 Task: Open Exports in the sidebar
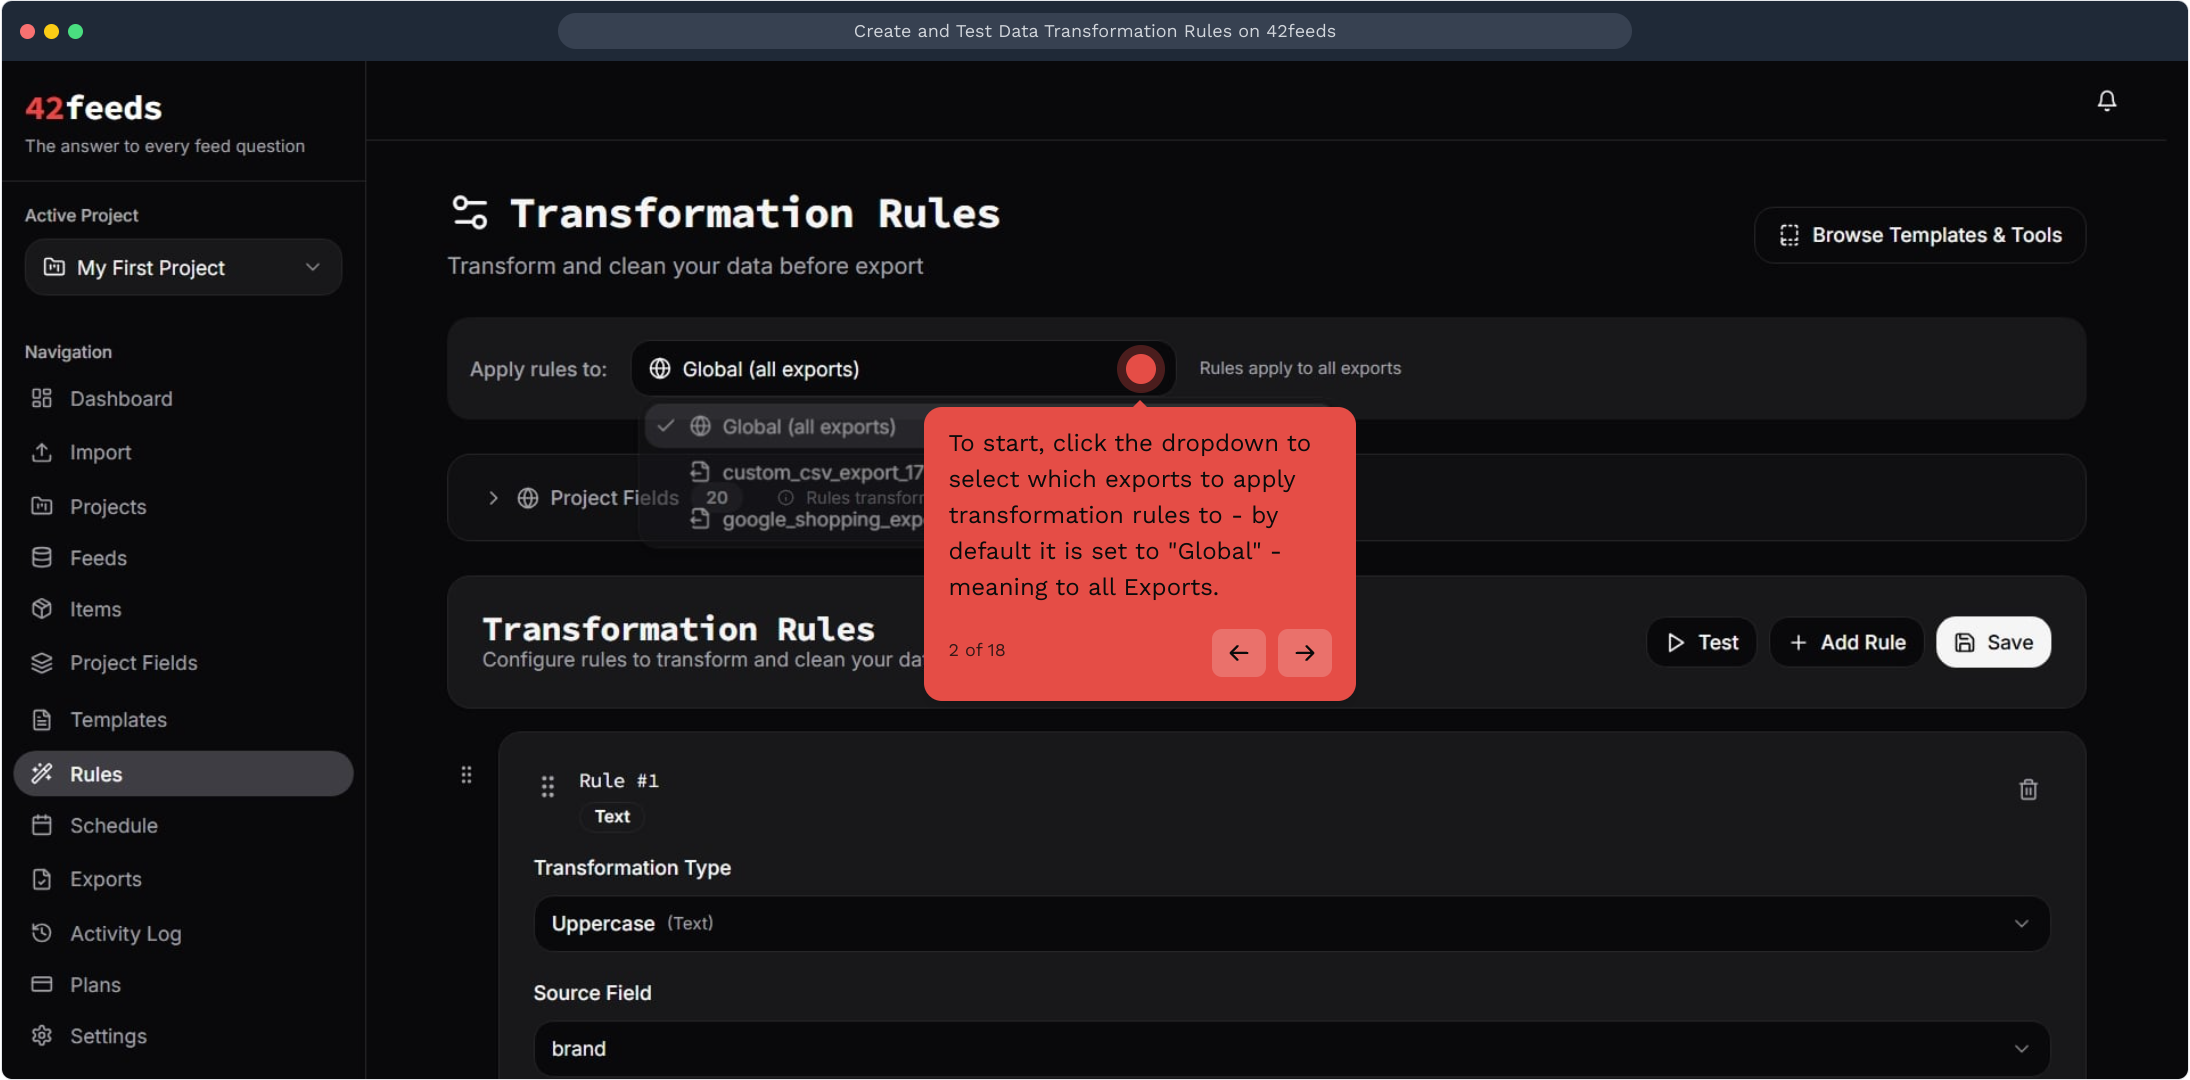[105, 879]
